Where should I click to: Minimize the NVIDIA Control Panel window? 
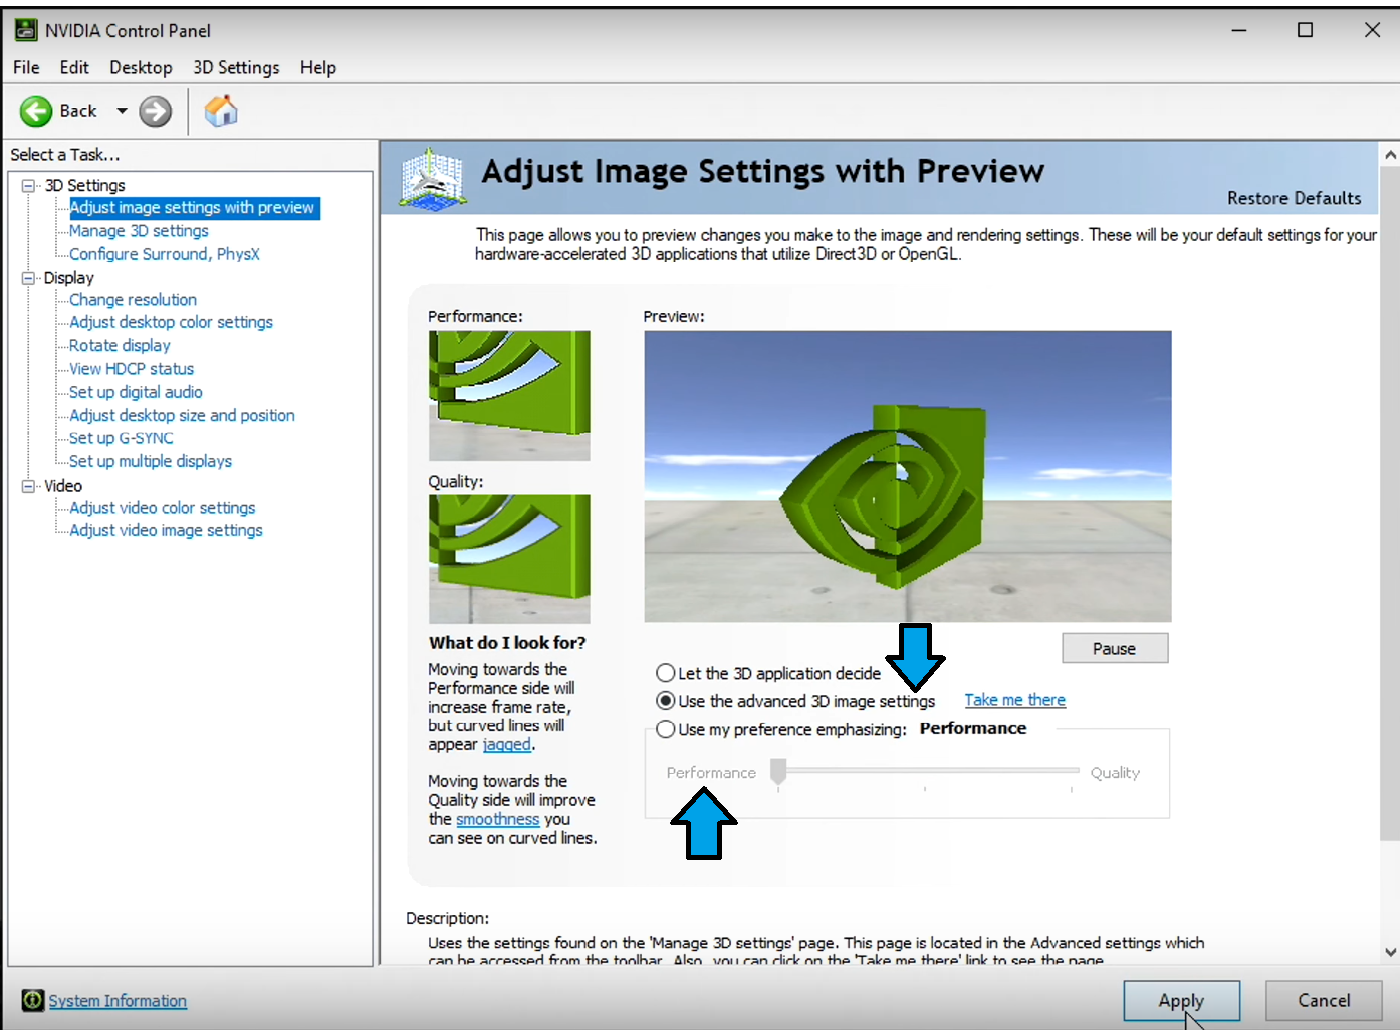click(x=1239, y=30)
